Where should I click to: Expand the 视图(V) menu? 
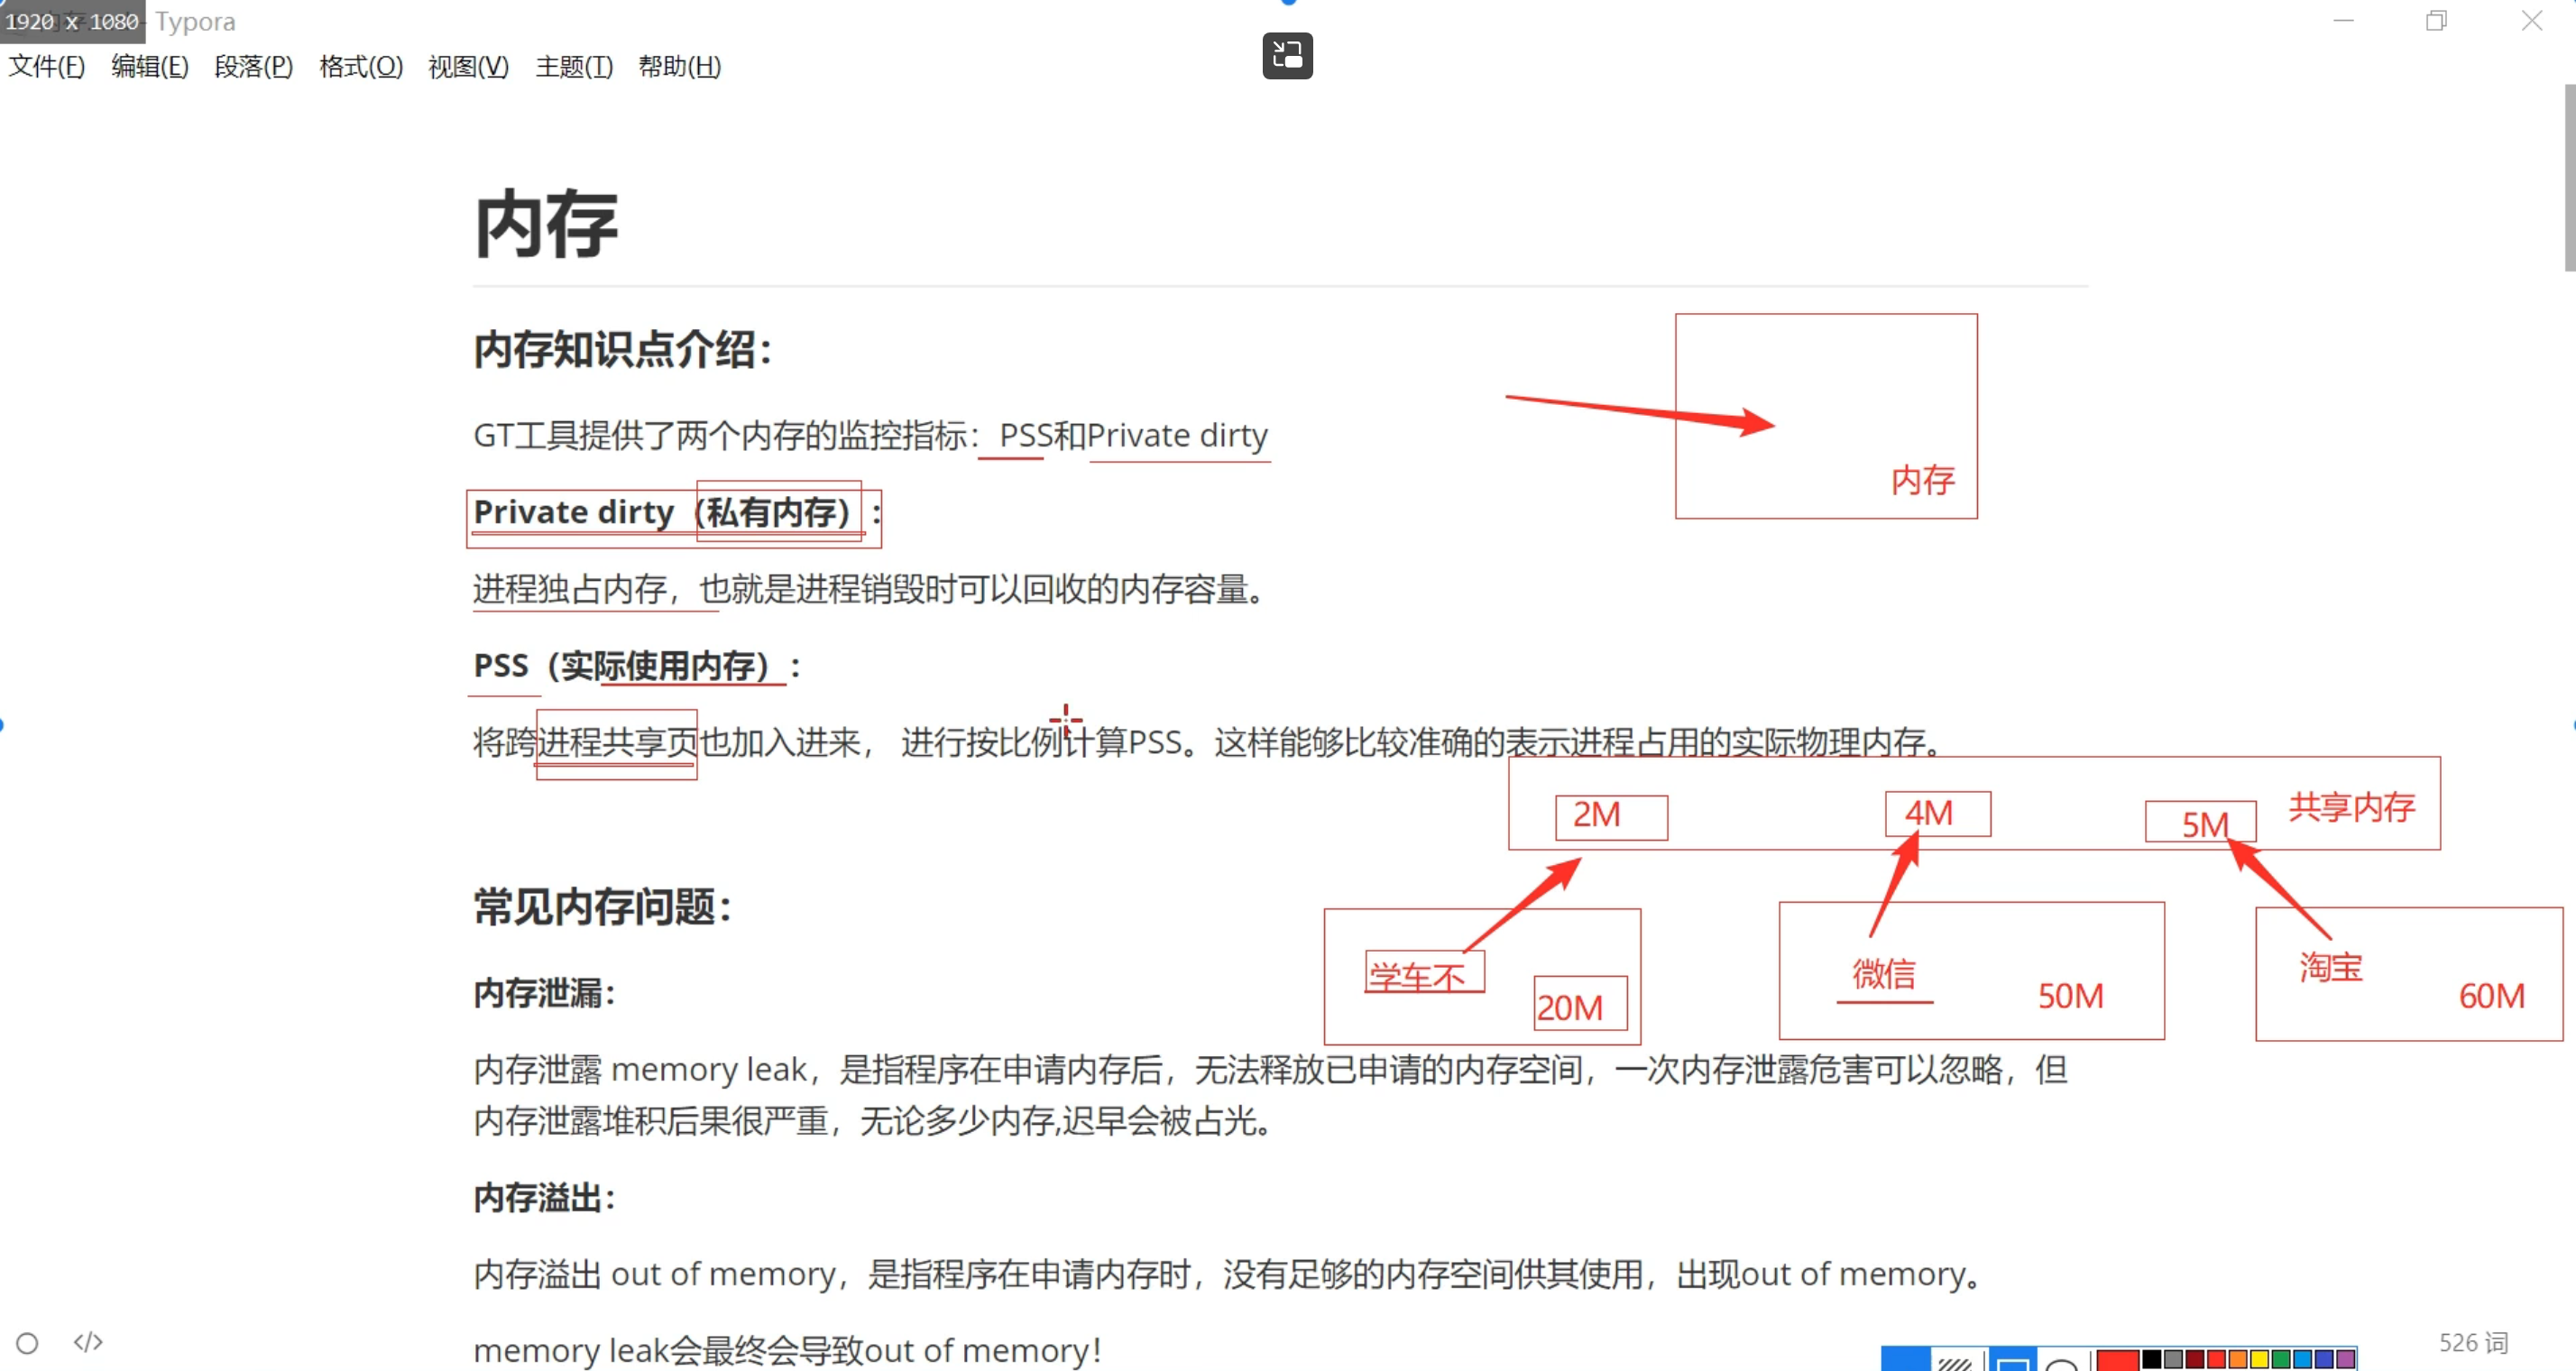469,67
